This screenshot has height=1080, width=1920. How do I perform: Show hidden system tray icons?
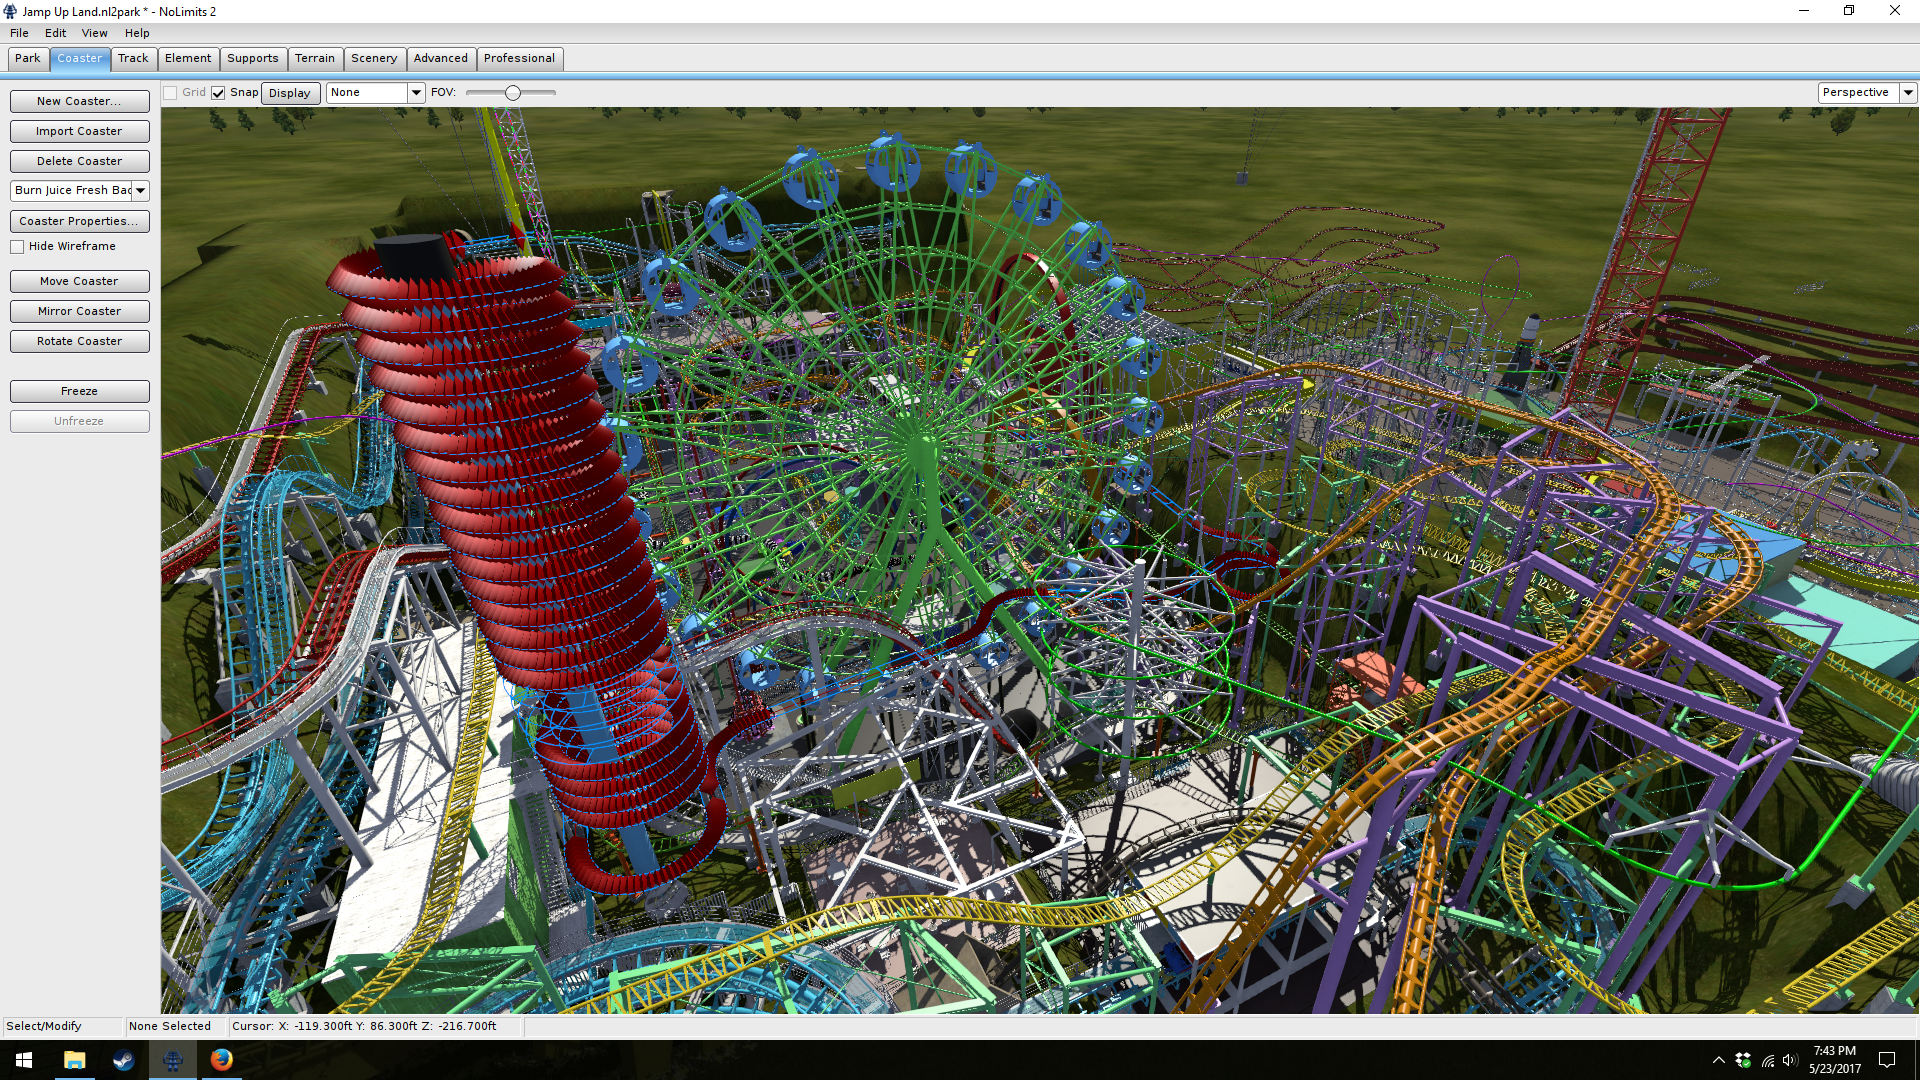[x=1718, y=1060]
